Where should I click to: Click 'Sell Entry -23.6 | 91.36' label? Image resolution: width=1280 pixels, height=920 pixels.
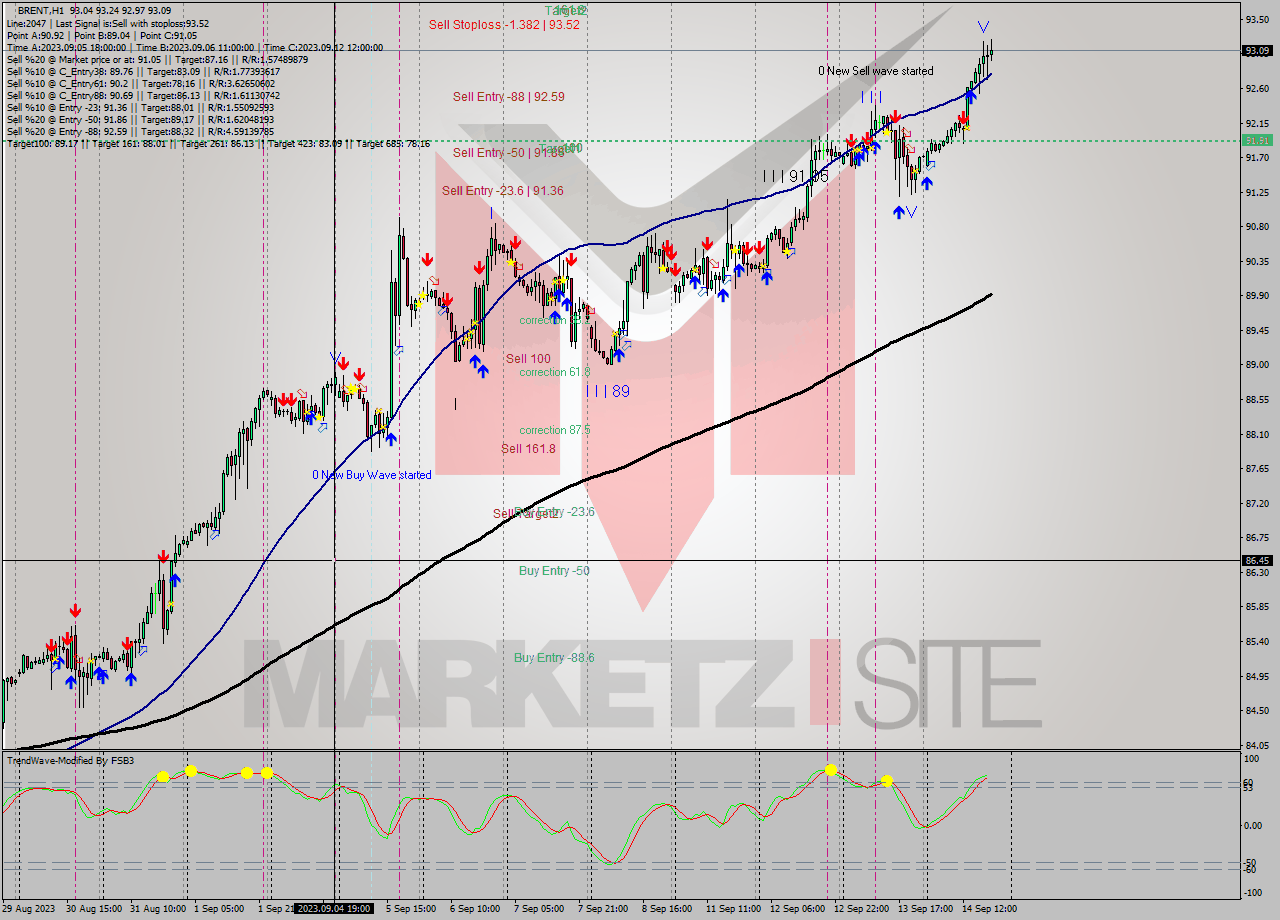tap(502, 191)
